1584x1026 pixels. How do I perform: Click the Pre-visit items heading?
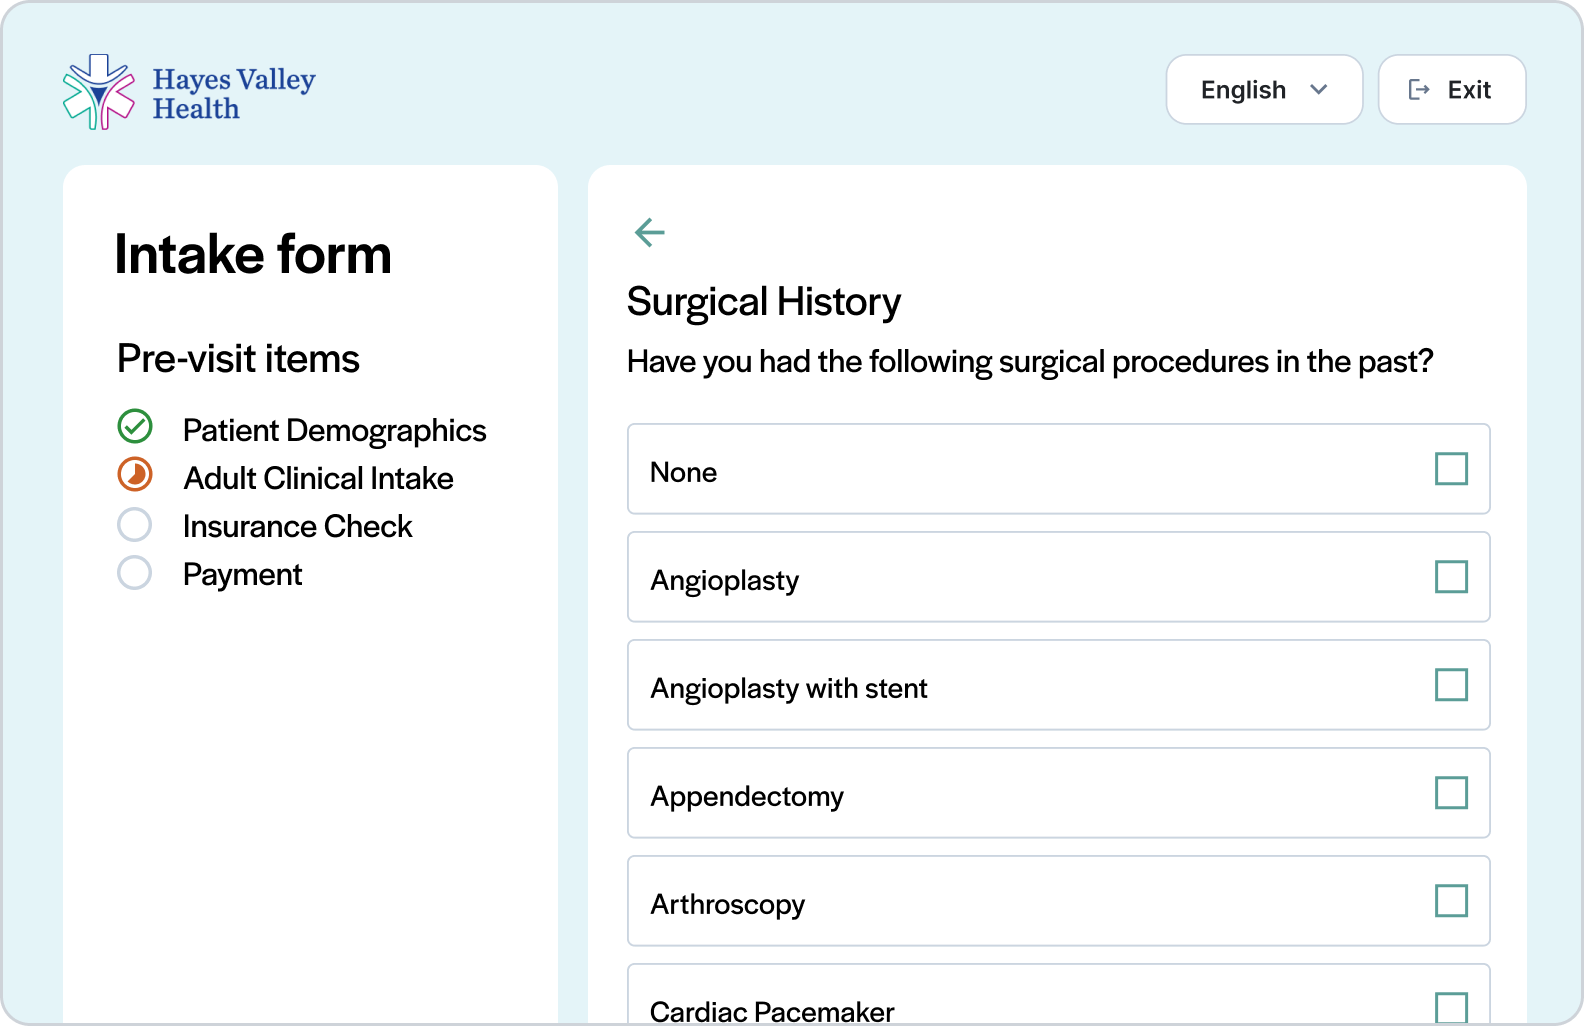238,359
